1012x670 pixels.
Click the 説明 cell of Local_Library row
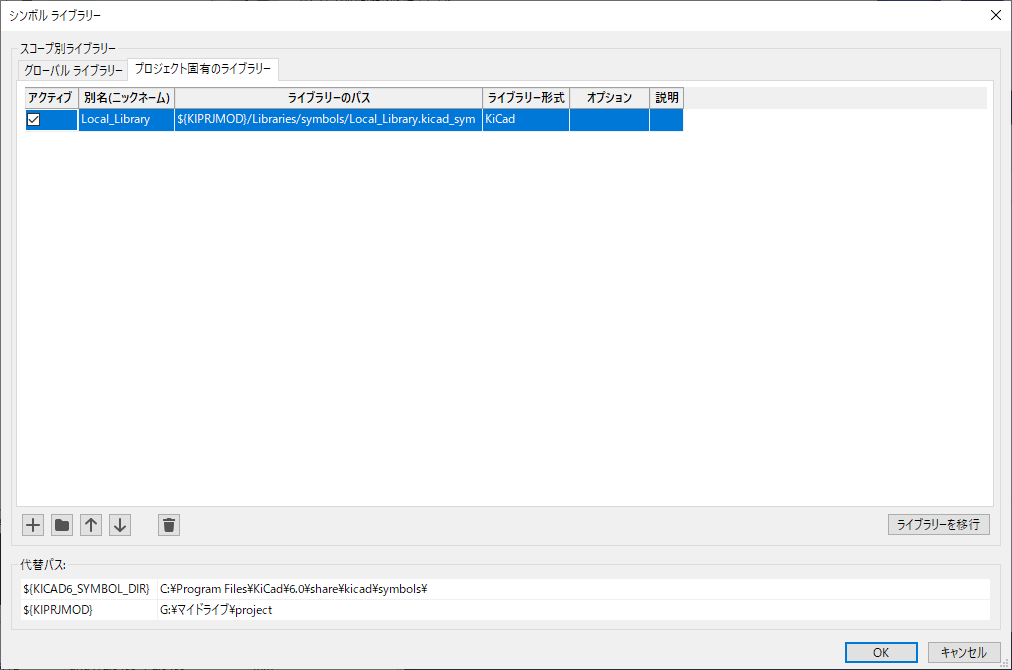tap(666, 120)
